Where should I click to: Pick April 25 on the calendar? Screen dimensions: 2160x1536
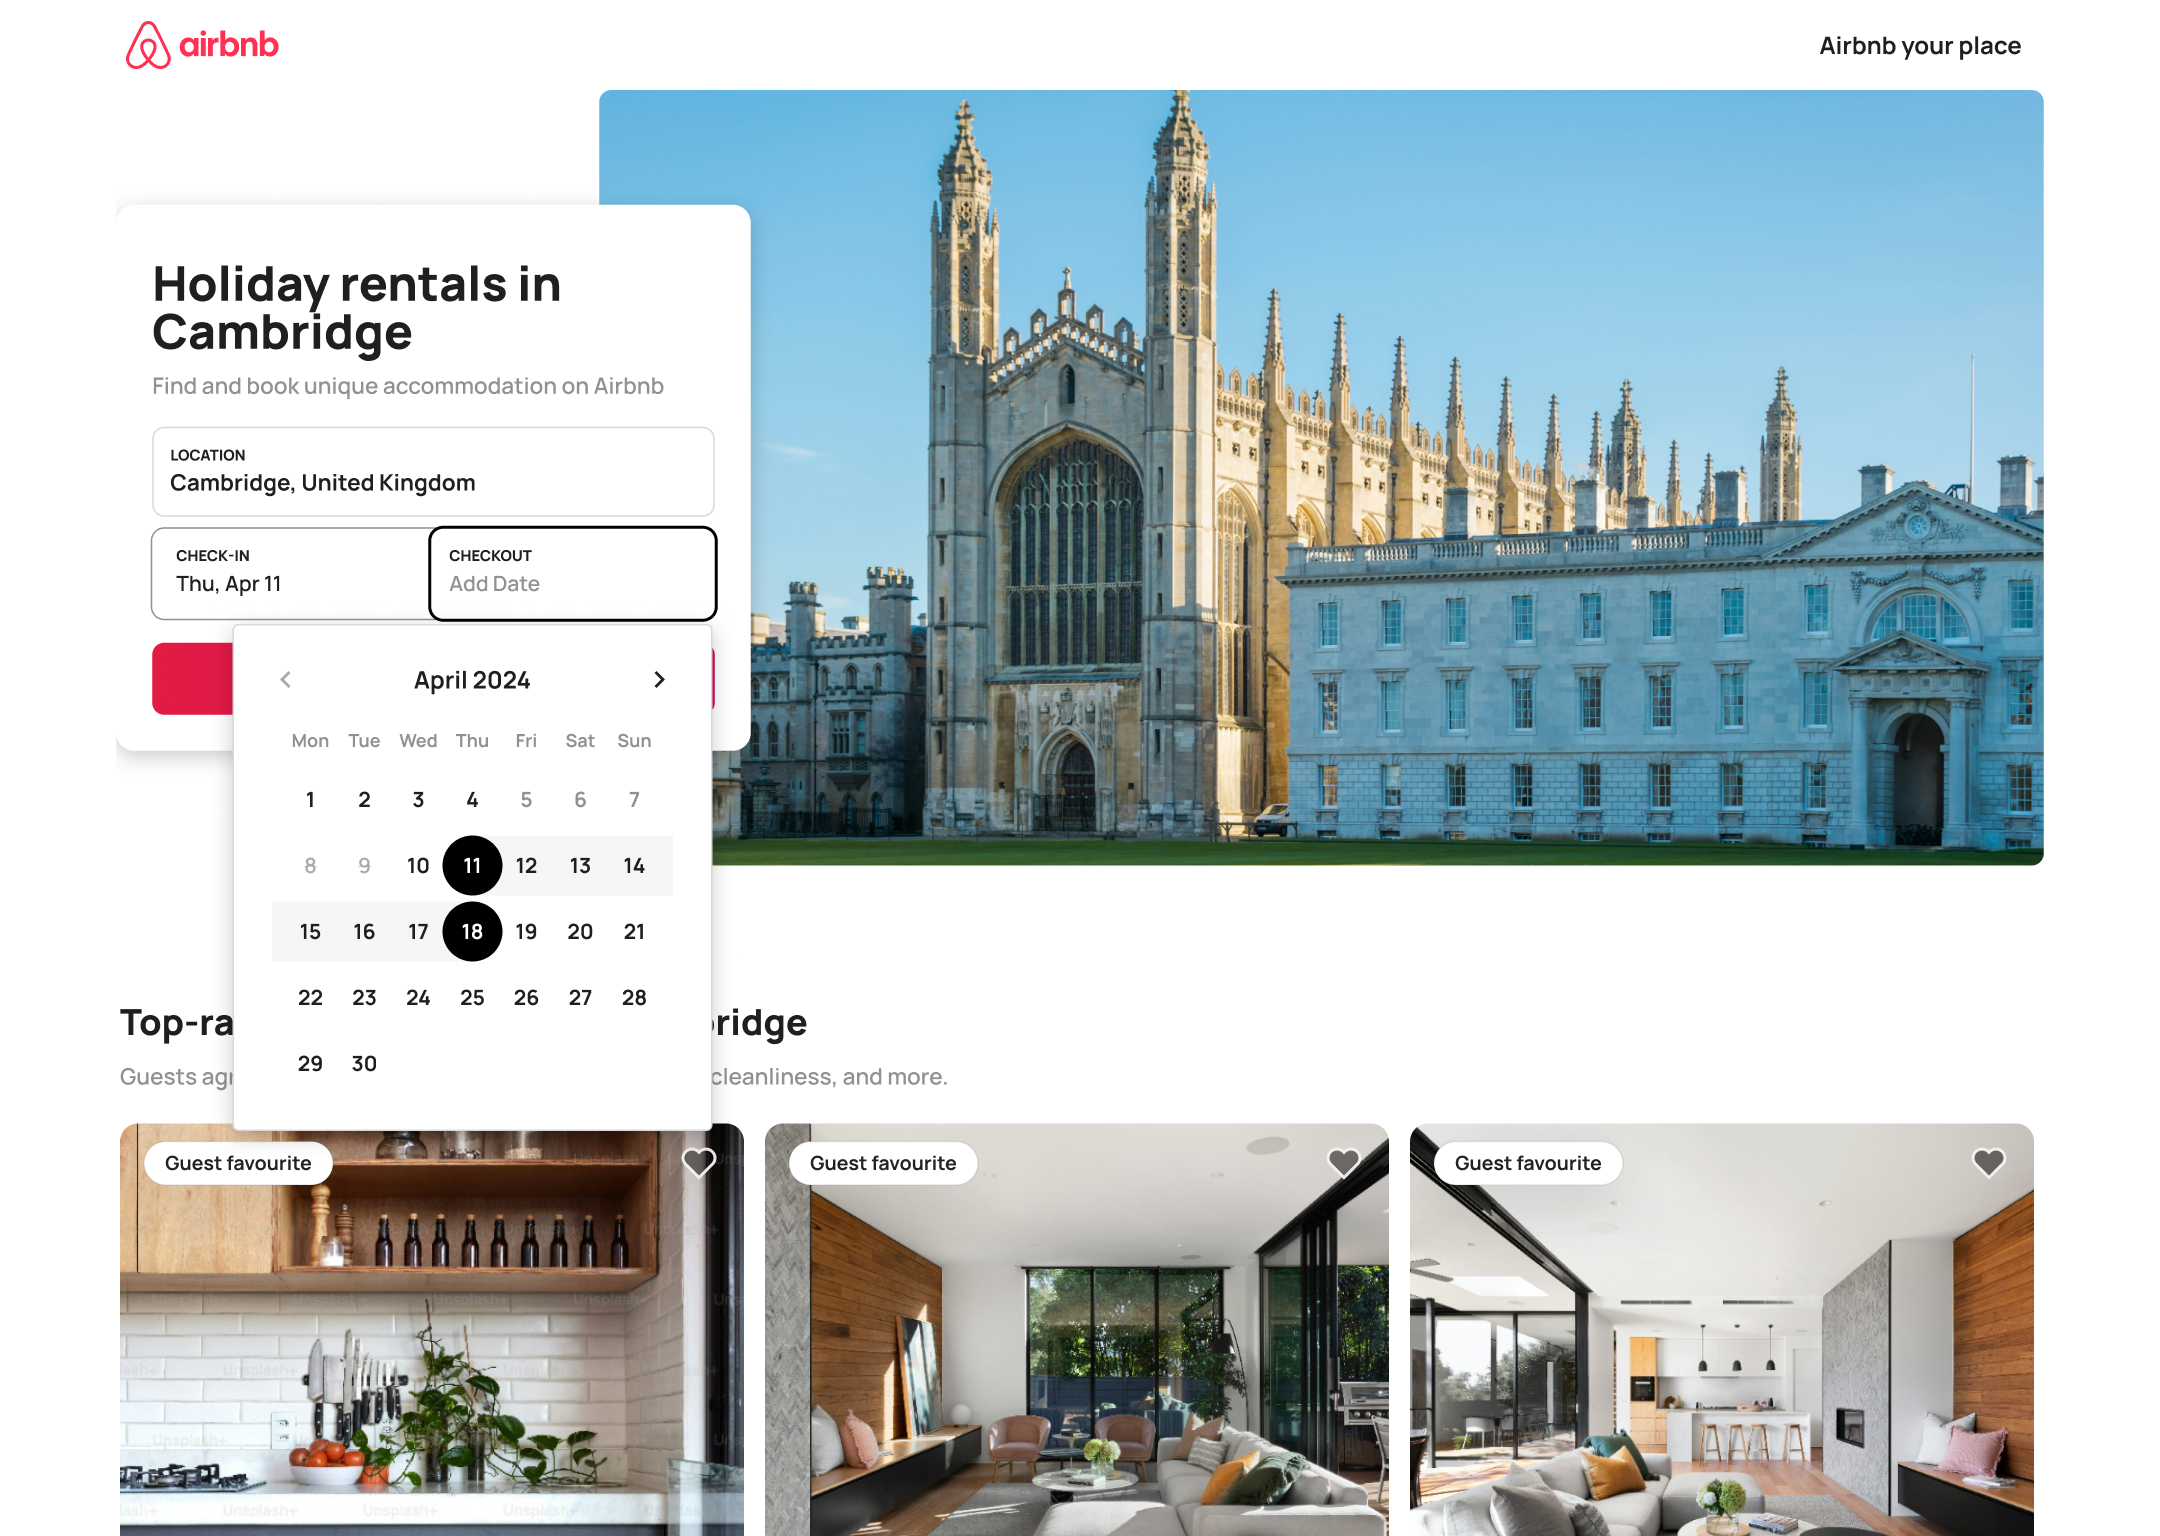coord(472,997)
